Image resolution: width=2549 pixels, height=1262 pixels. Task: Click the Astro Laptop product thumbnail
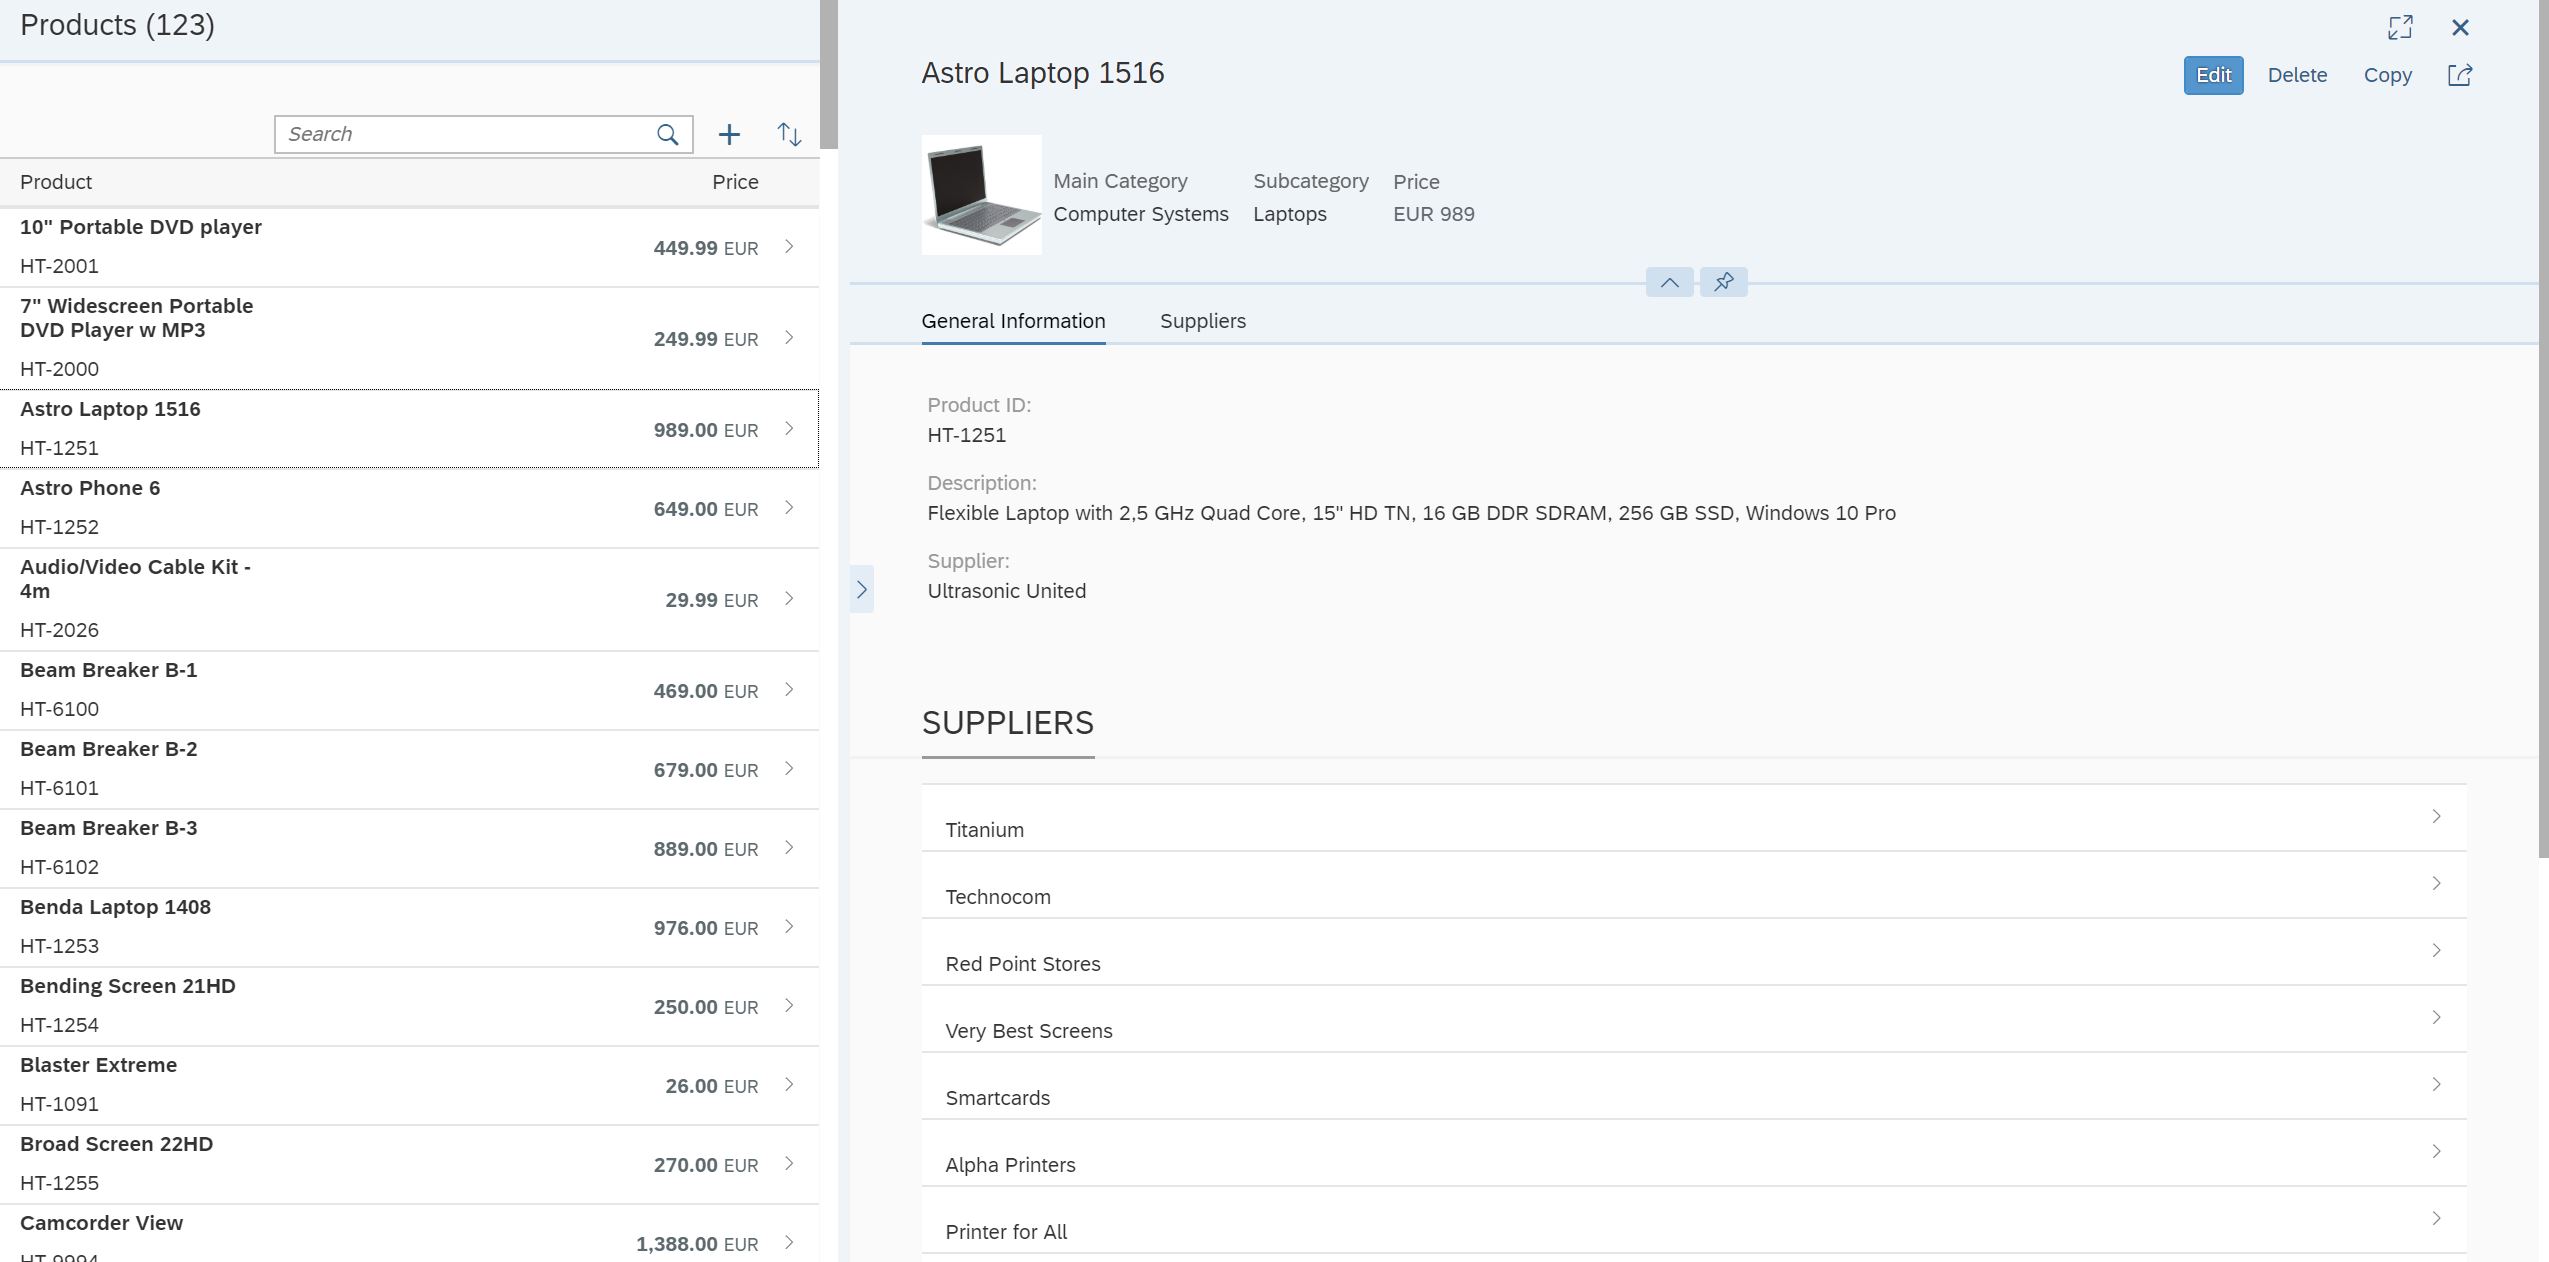(x=981, y=195)
